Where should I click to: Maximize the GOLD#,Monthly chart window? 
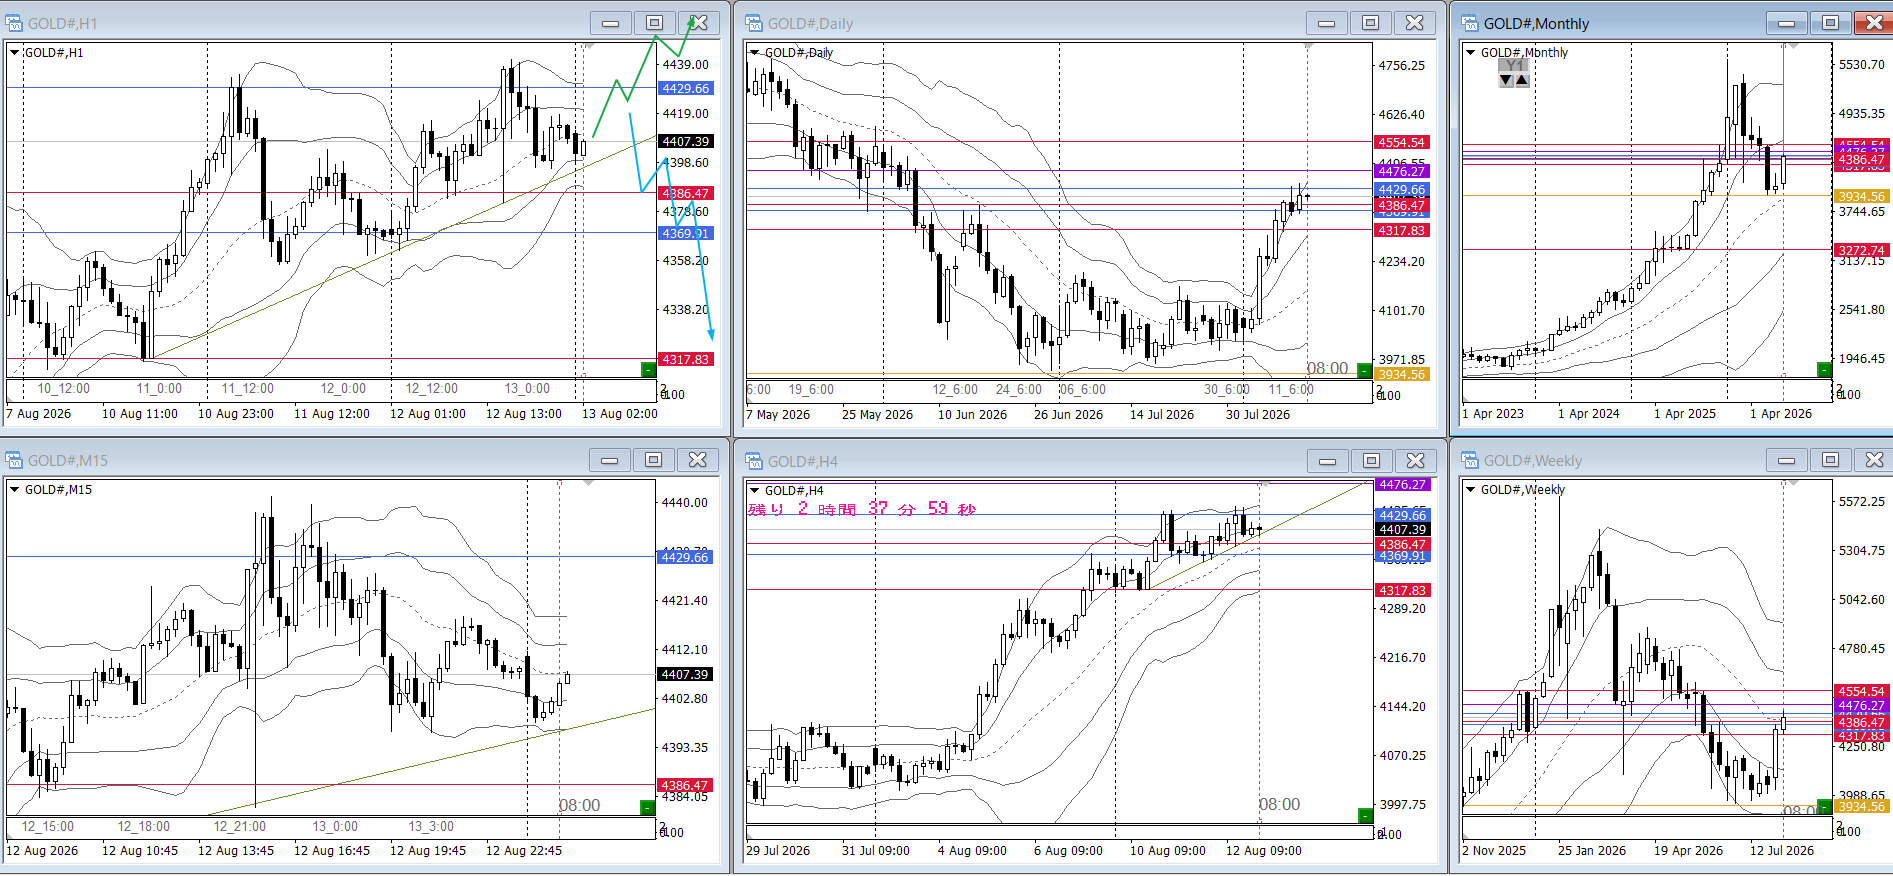pyautogui.click(x=1830, y=23)
